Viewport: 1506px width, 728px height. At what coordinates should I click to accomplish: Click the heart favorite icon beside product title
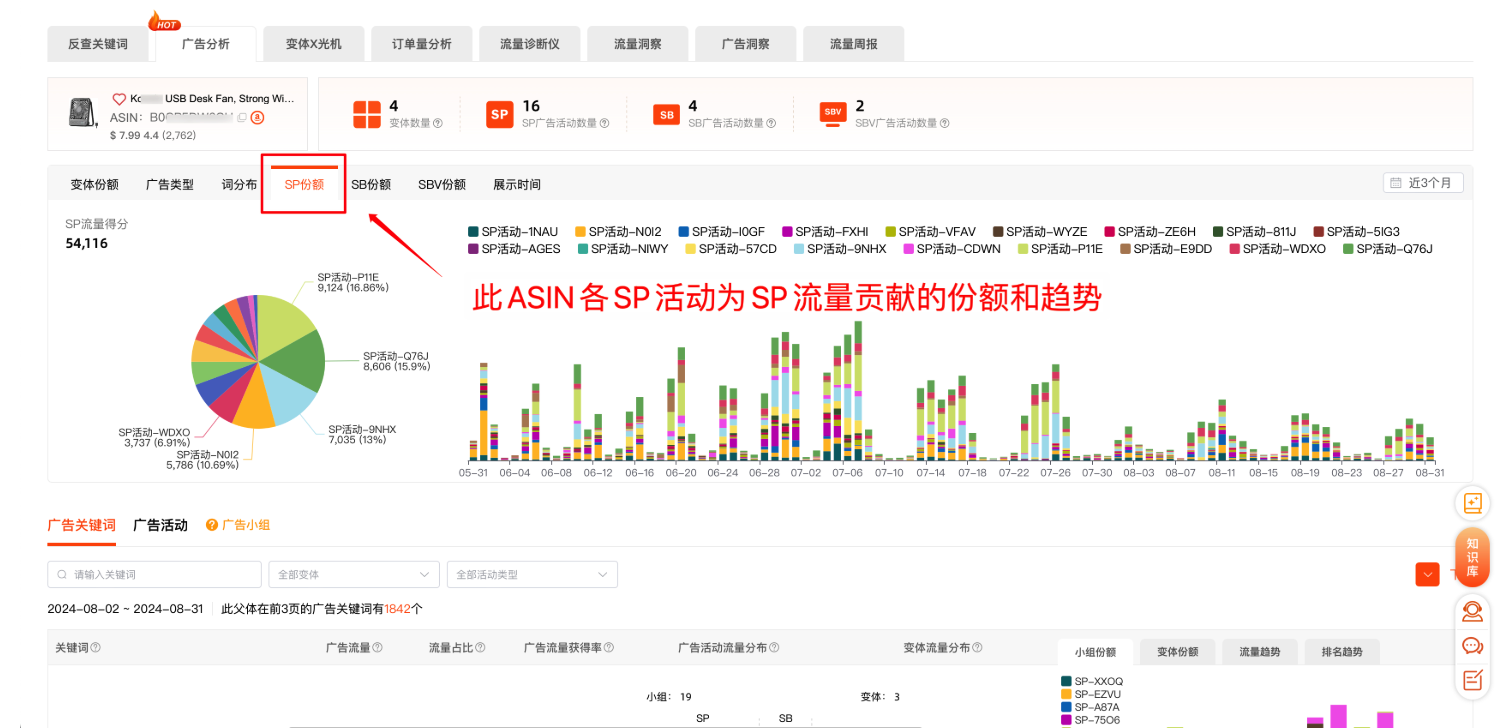tap(119, 99)
